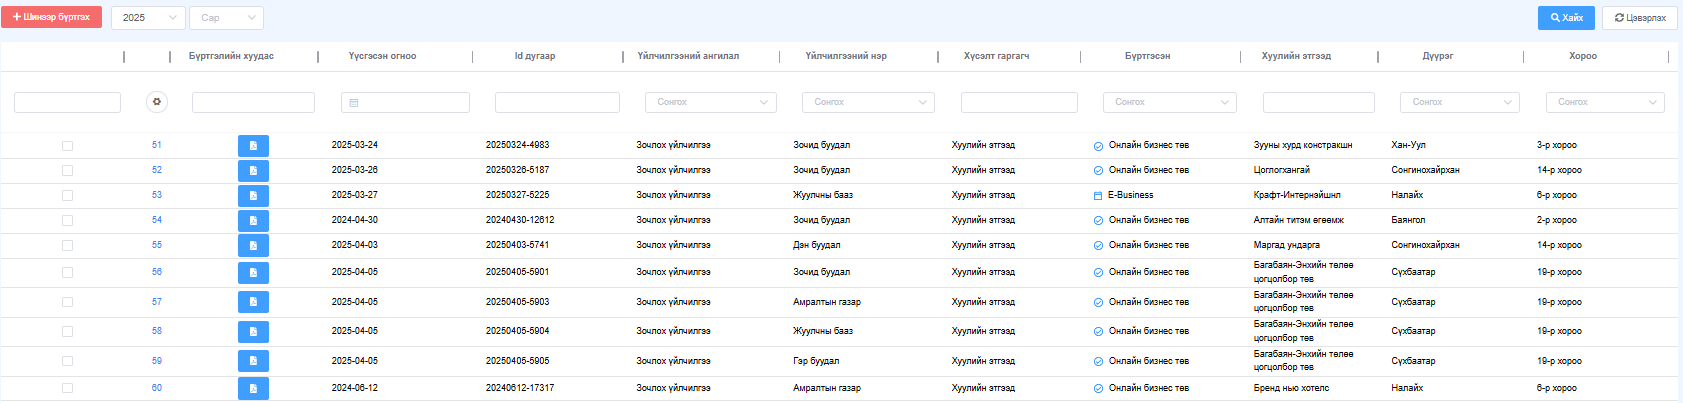Open record link number 57

tap(156, 301)
